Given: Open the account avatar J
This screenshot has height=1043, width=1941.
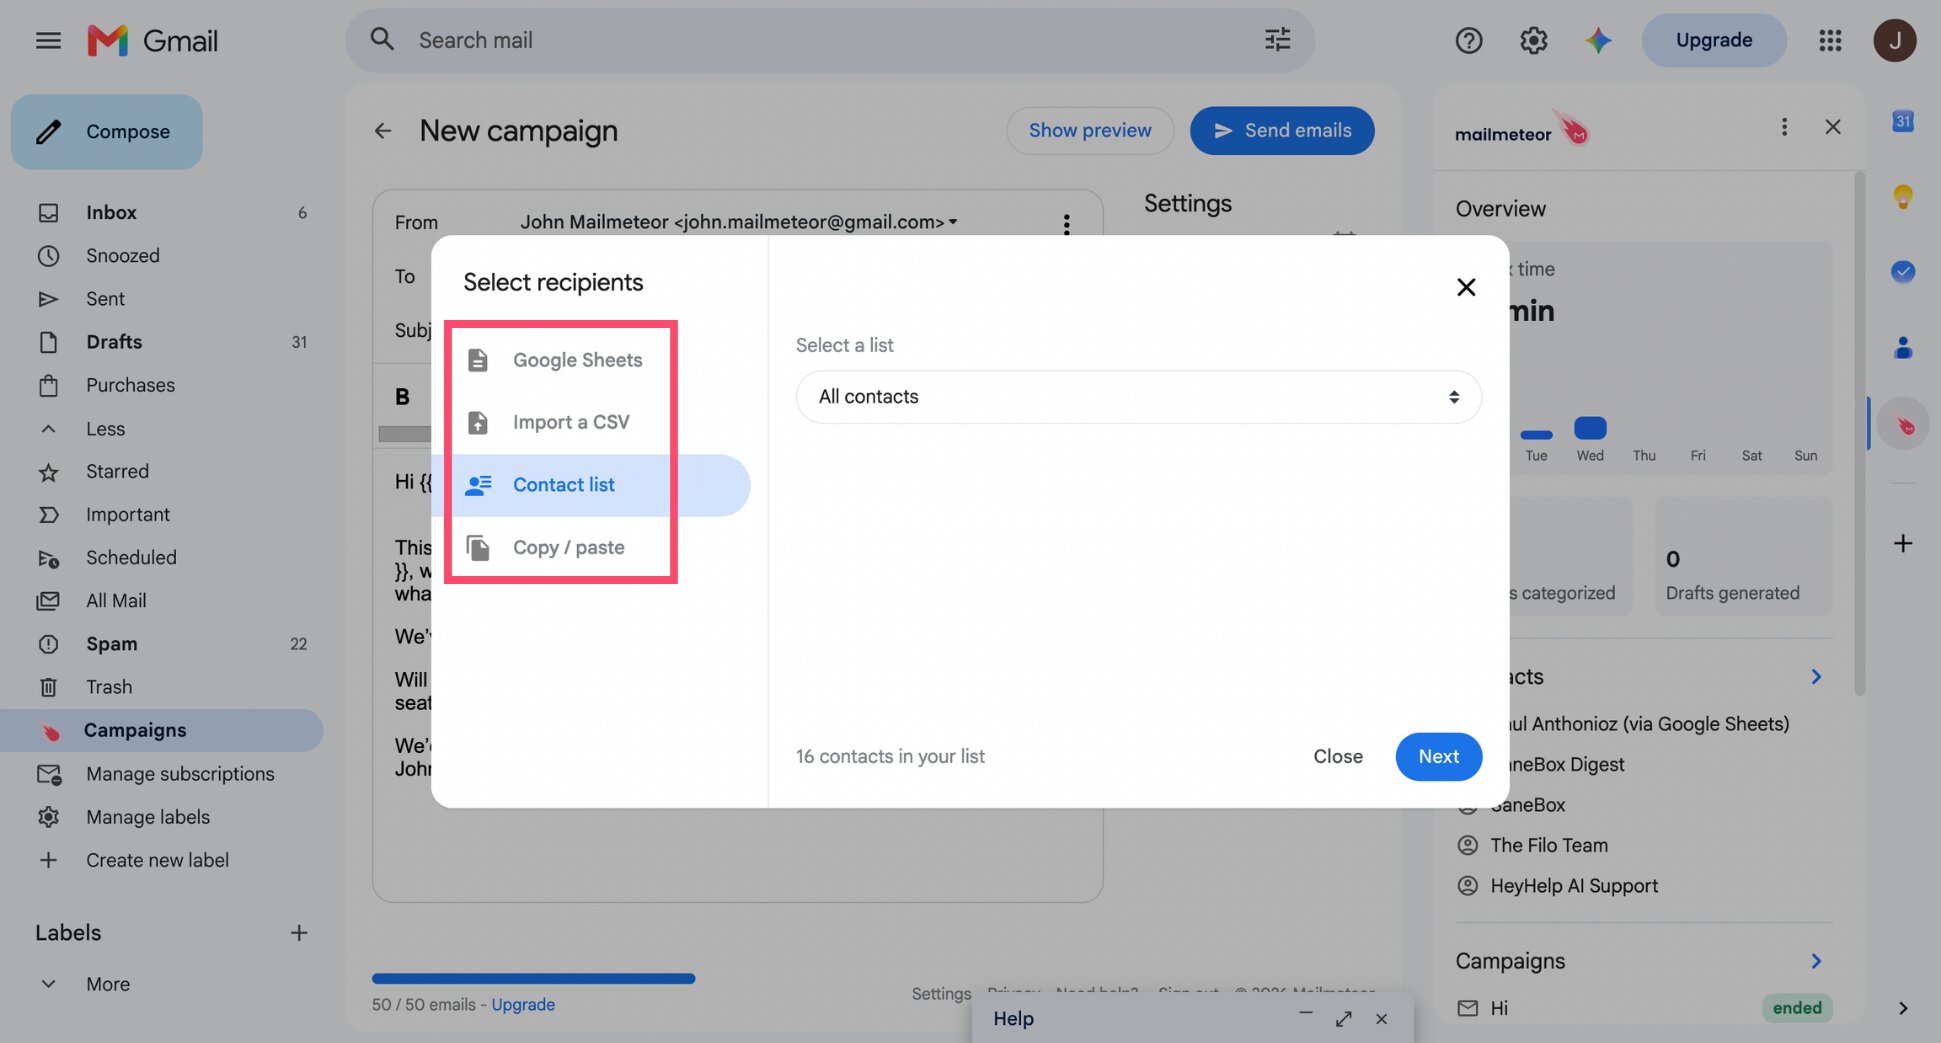Looking at the screenshot, I should tap(1894, 41).
